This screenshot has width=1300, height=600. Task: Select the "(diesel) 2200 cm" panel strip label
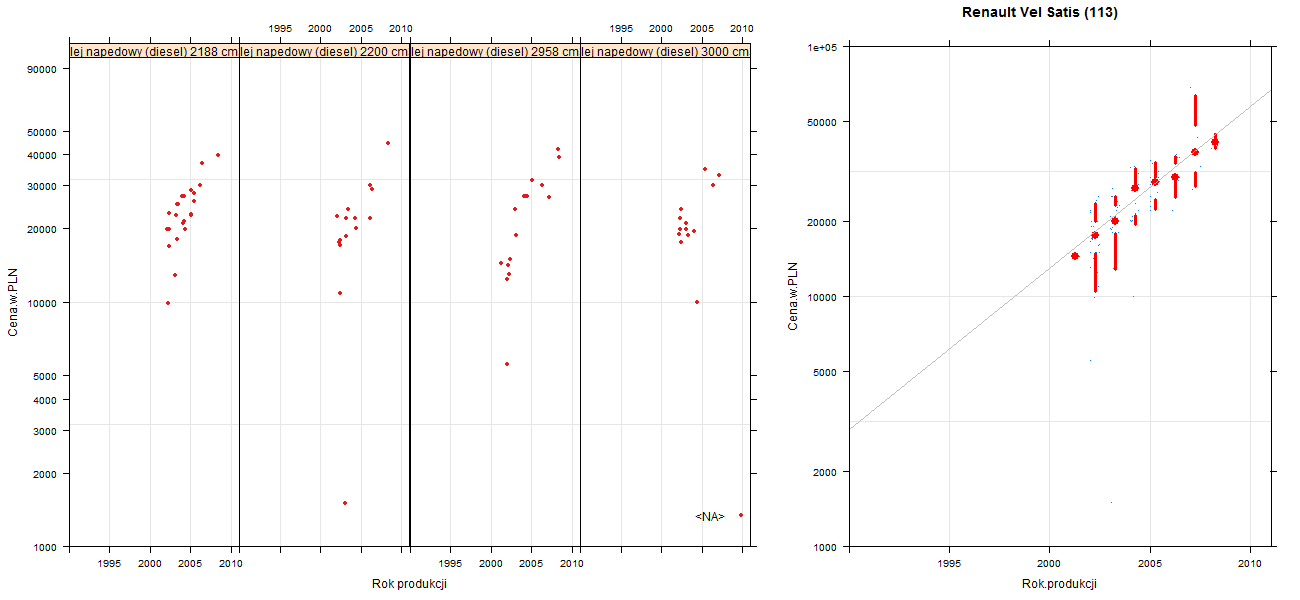(325, 52)
